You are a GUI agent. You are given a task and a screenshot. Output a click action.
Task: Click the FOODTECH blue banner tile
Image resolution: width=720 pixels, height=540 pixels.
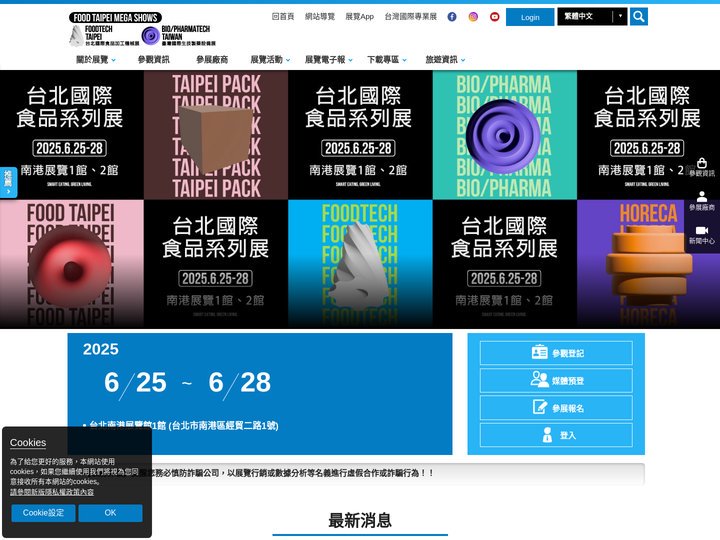click(360, 264)
